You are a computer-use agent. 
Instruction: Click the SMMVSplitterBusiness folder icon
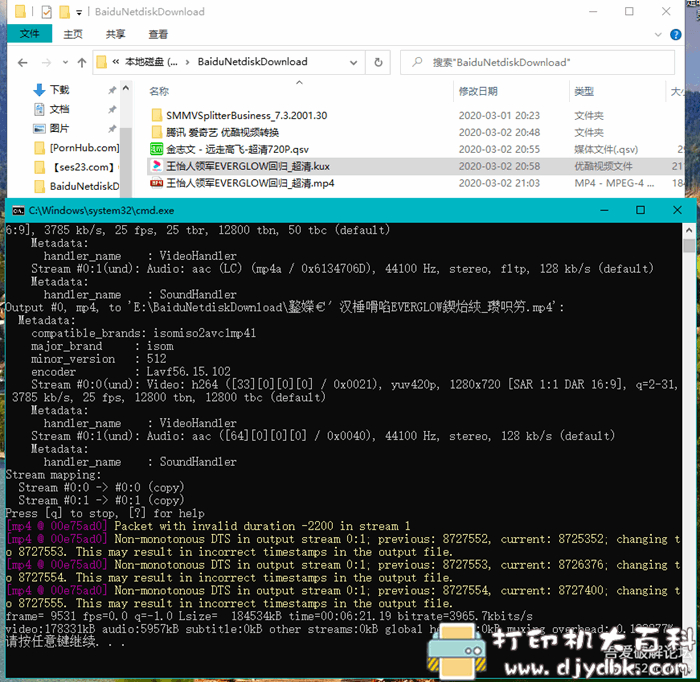click(156, 115)
